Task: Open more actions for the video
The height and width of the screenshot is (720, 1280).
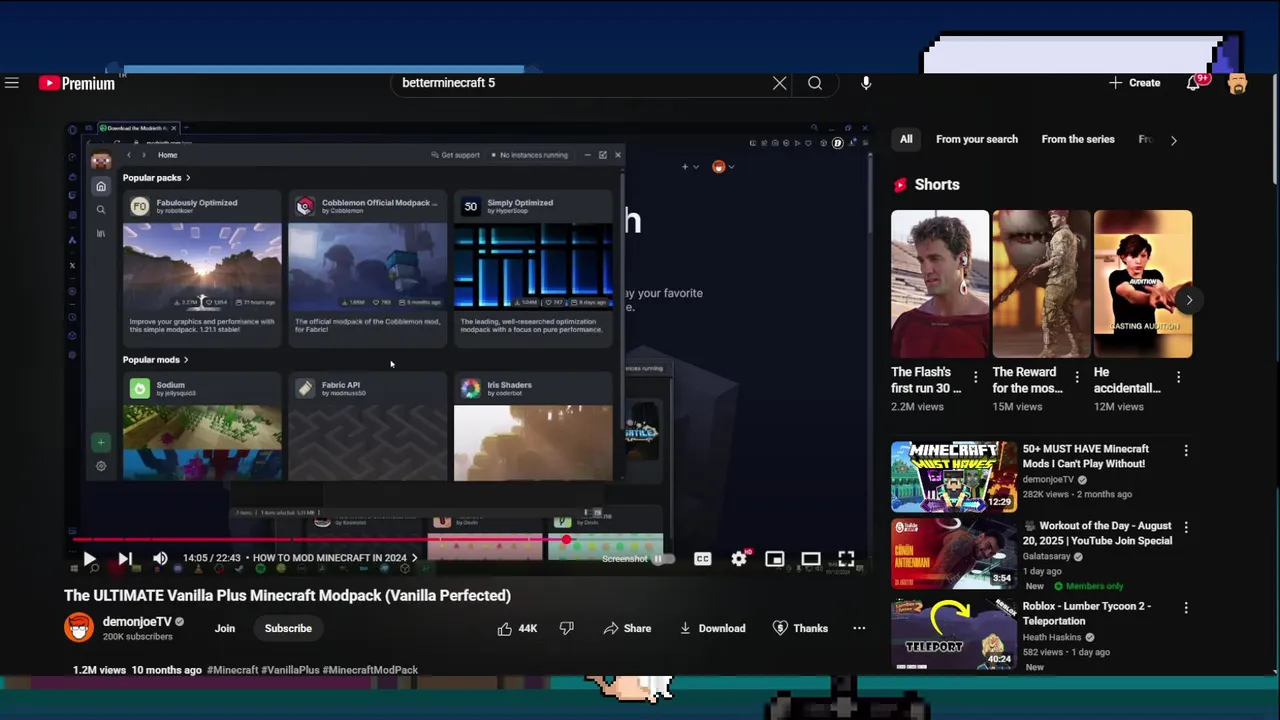Action: [859, 628]
